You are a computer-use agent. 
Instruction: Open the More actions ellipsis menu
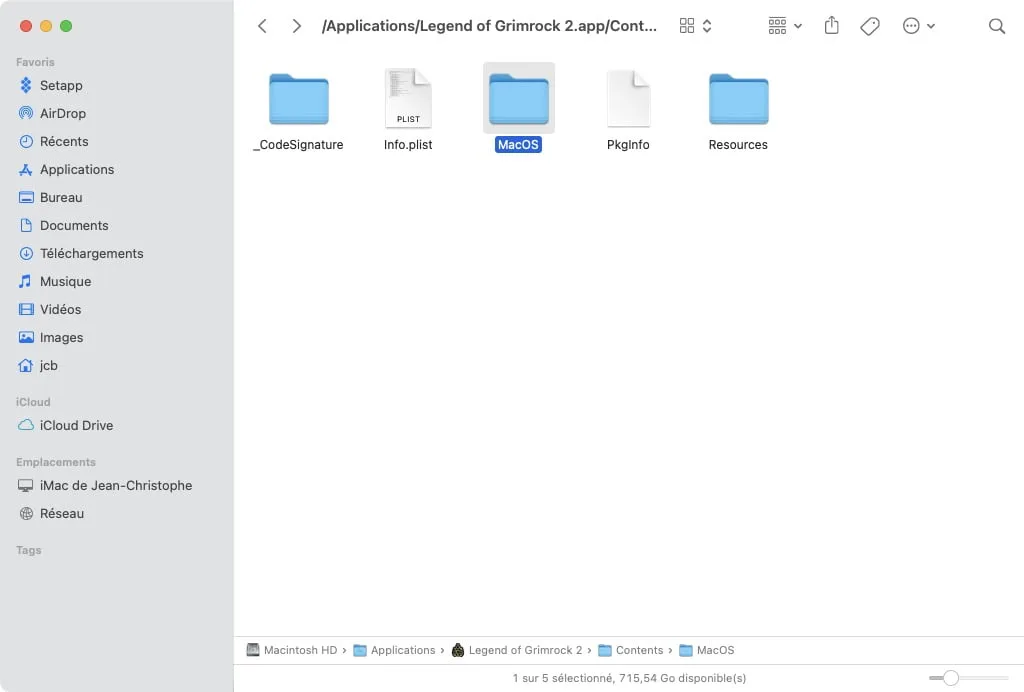click(919, 26)
